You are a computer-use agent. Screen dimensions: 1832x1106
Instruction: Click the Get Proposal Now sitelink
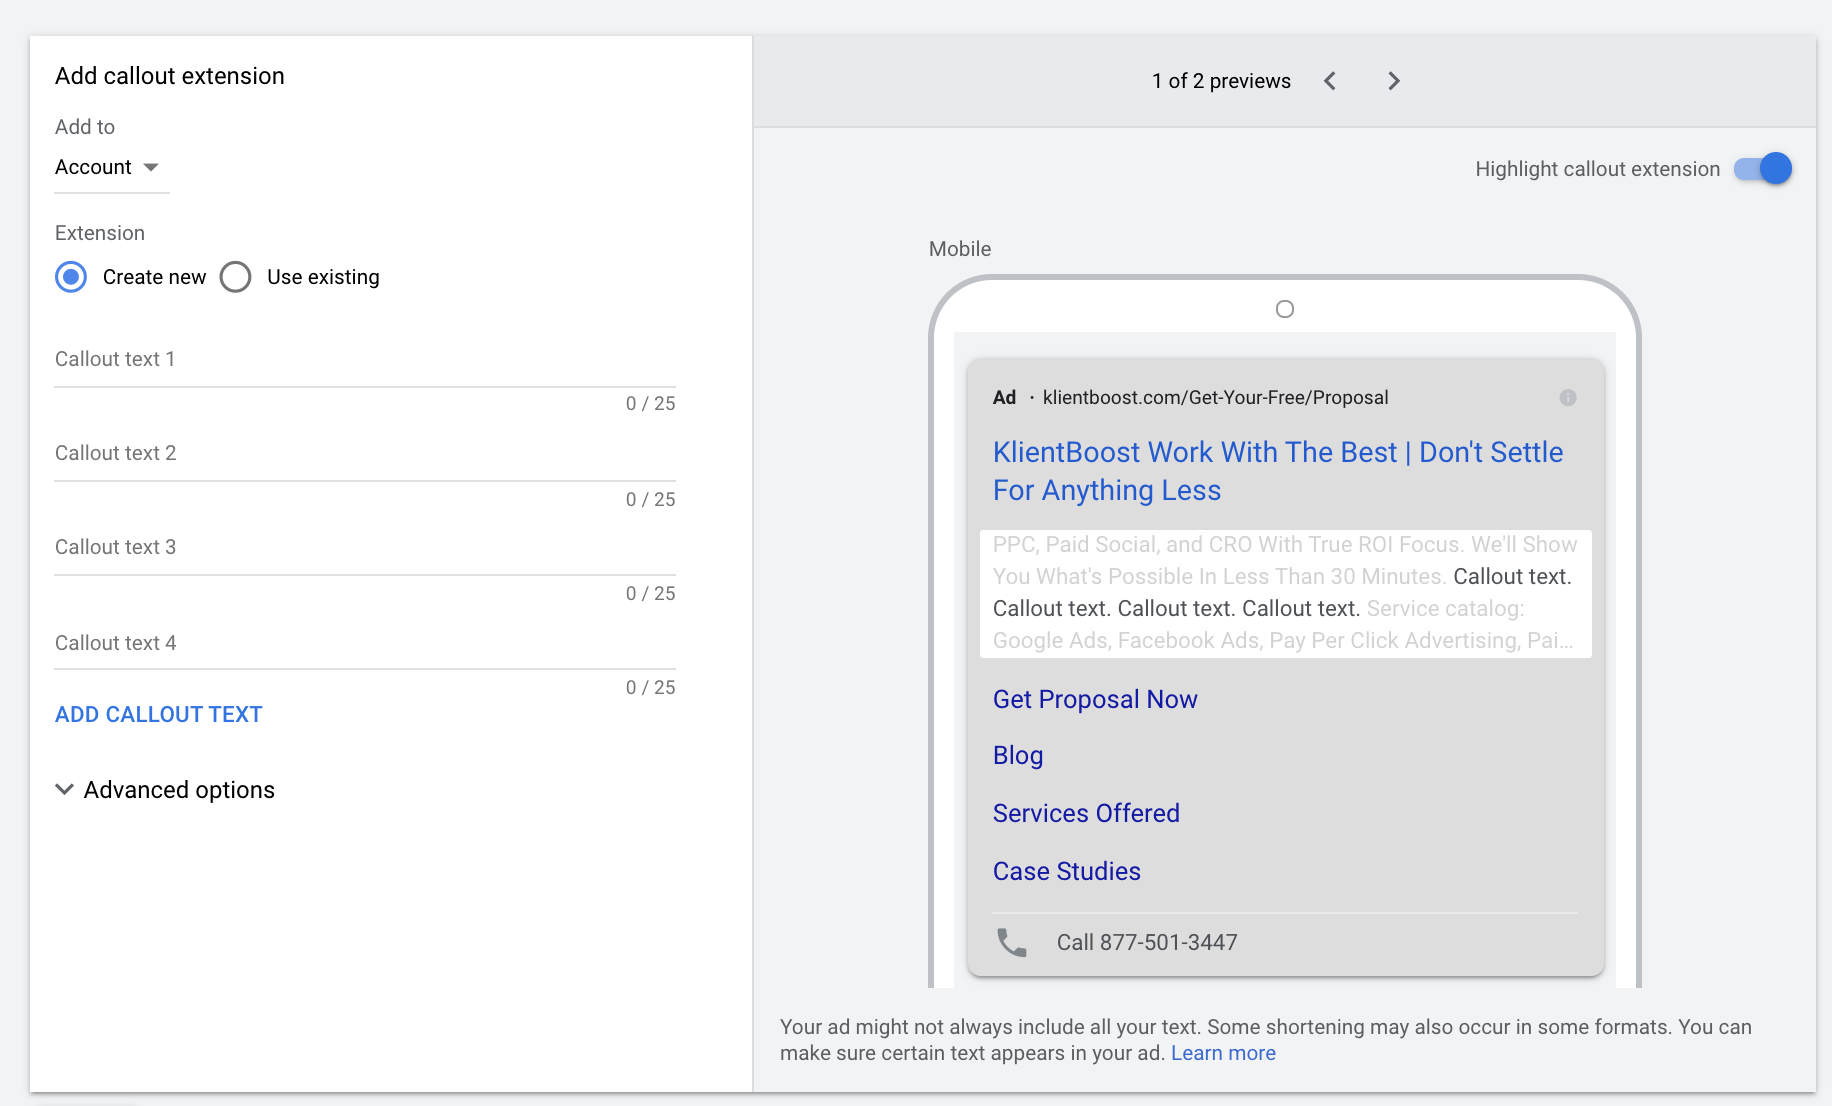pos(1094,699)
